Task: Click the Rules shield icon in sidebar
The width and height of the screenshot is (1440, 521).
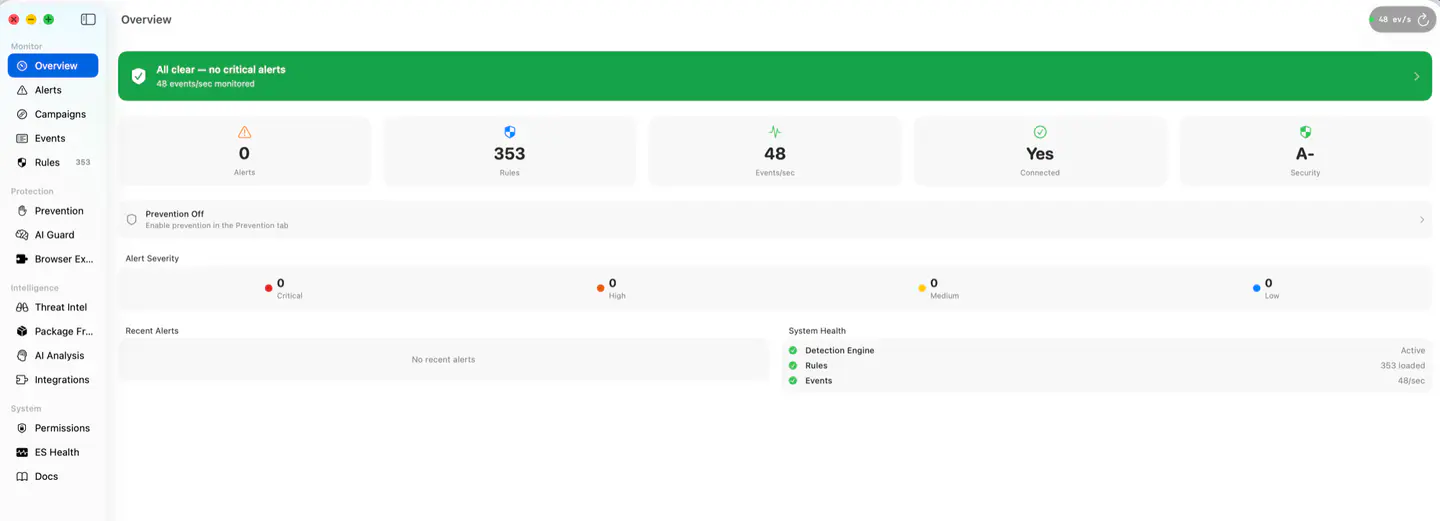Action: [22, 162]
